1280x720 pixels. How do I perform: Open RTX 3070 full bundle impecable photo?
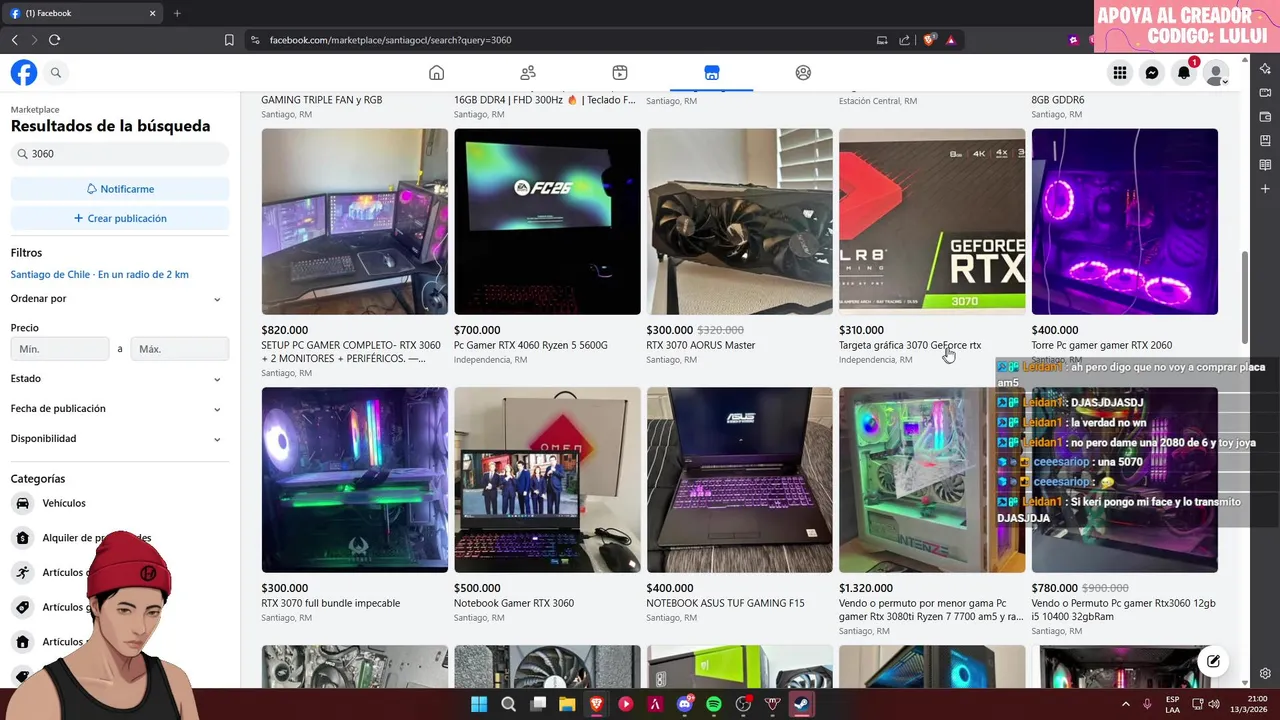point(355,480)
